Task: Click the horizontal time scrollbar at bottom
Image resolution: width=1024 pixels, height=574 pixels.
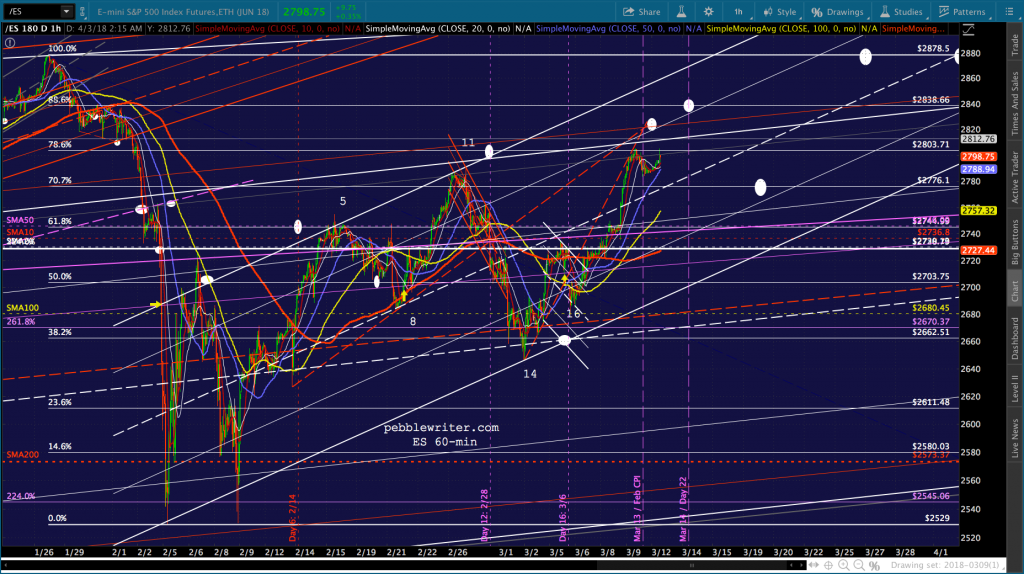Action: [x=402, y=566]
